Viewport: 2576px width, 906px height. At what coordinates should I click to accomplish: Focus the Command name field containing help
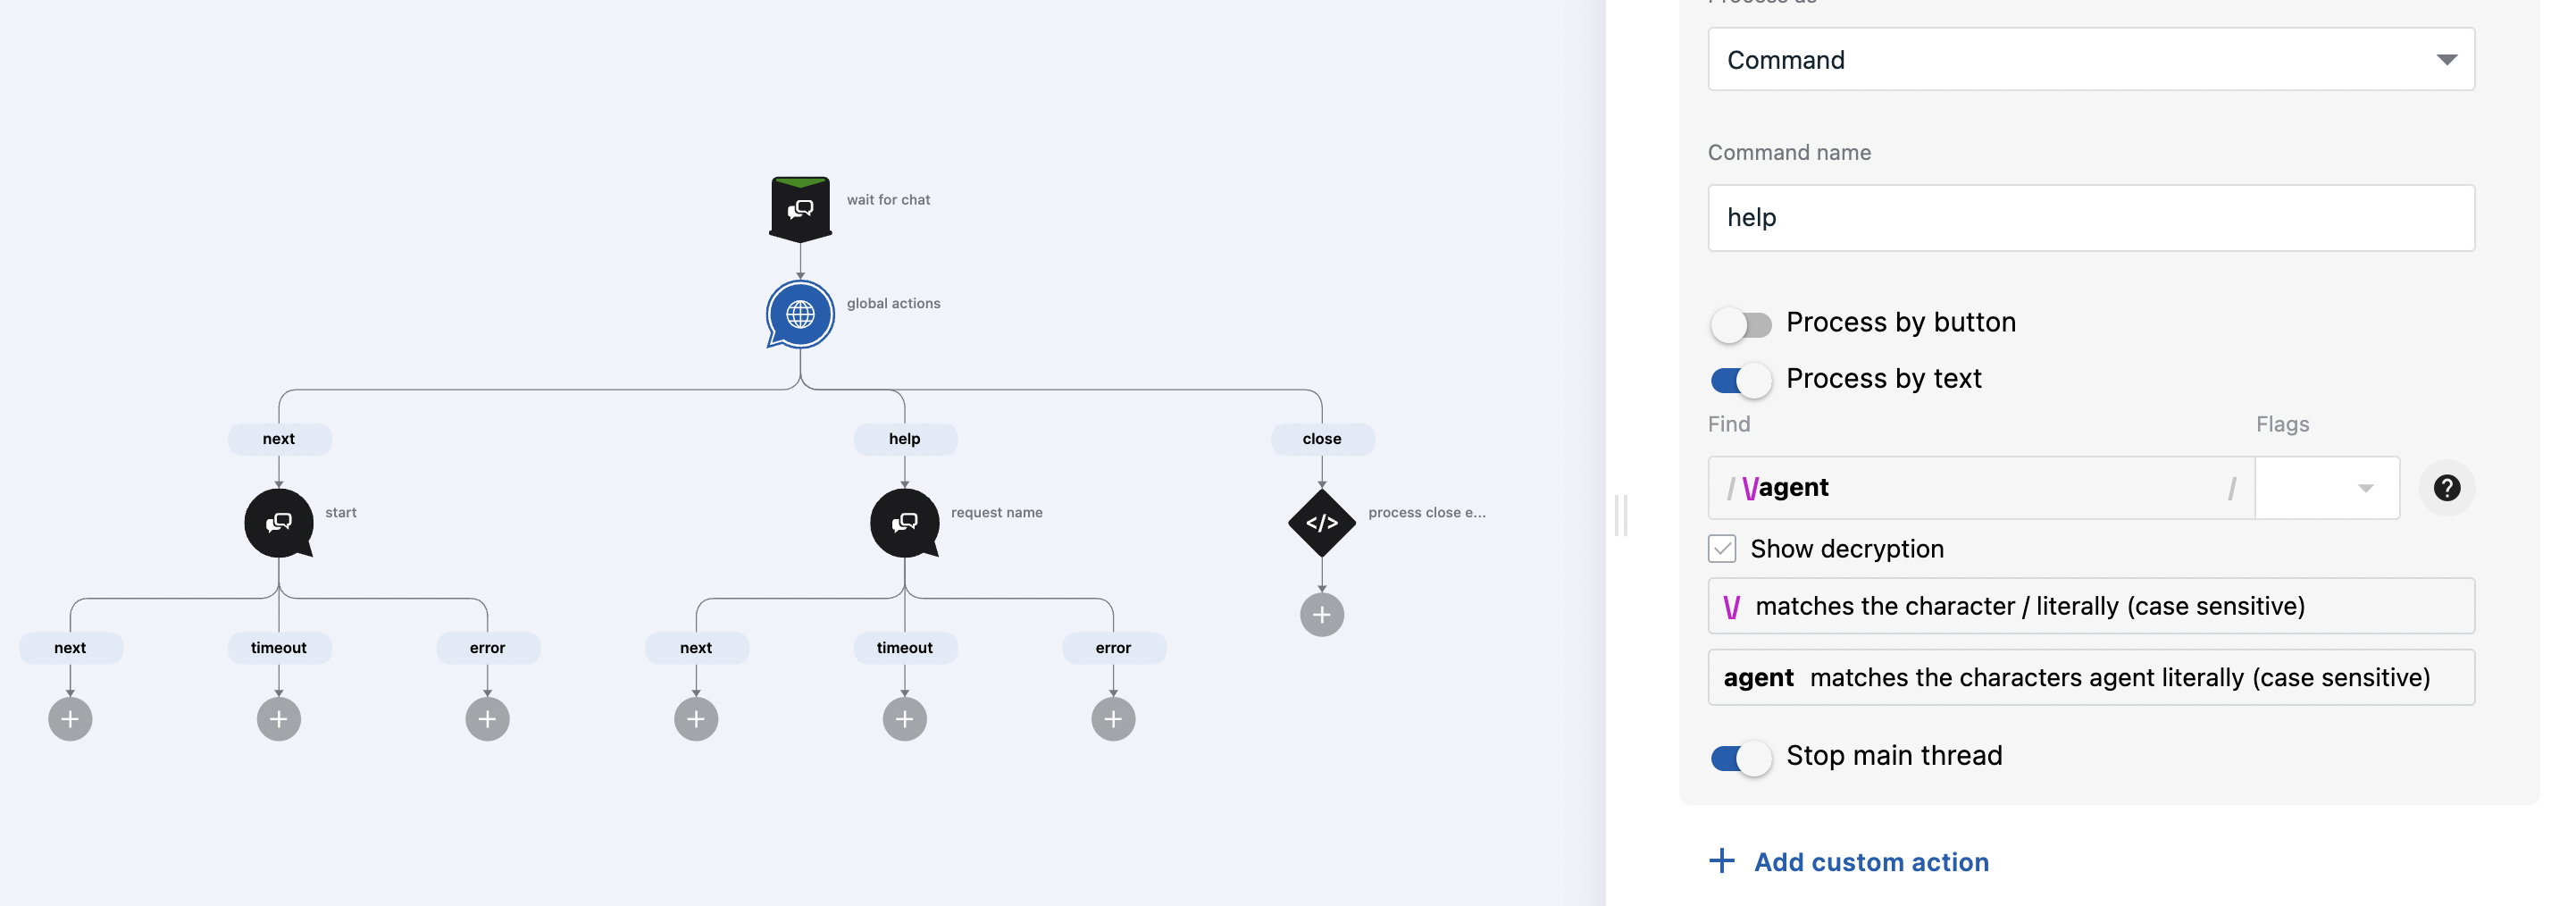tap(2091, 218)
